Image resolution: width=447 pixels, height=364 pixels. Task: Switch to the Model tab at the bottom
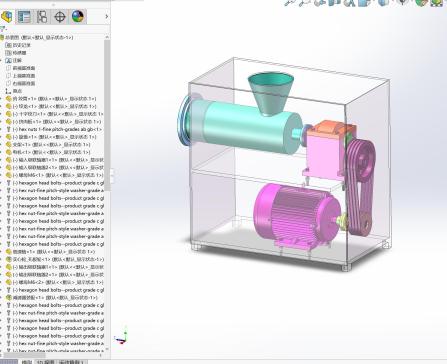tap(26, 362)
